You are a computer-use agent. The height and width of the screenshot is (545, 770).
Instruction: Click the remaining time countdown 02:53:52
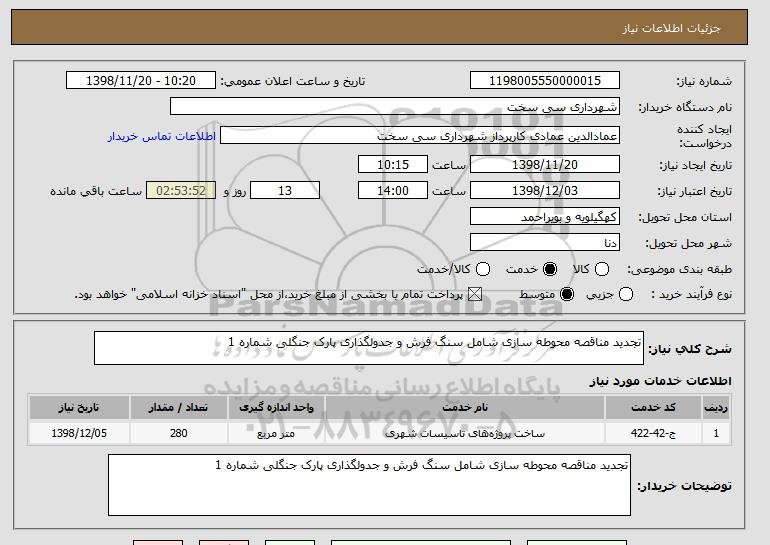pyautogui.click(x=181, y=191)
